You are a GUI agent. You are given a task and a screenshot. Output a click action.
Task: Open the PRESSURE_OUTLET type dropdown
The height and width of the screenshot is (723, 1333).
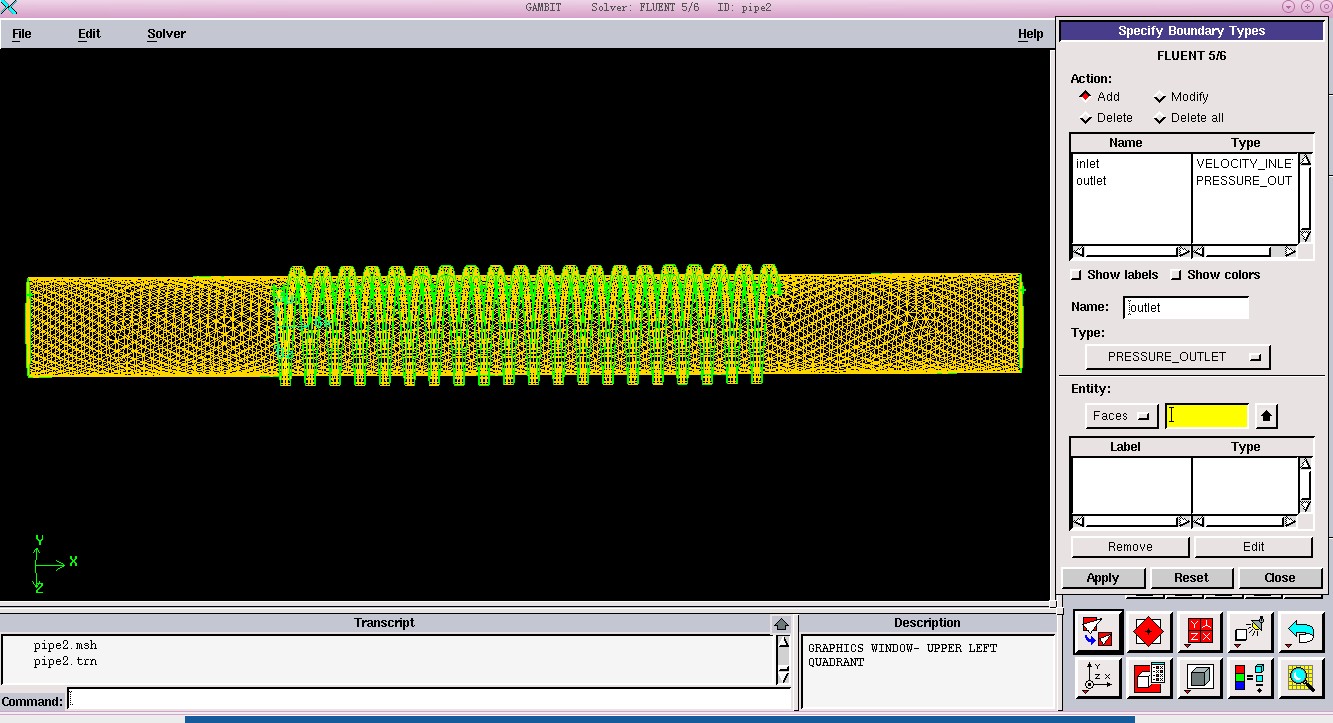tap(1178, 357)
